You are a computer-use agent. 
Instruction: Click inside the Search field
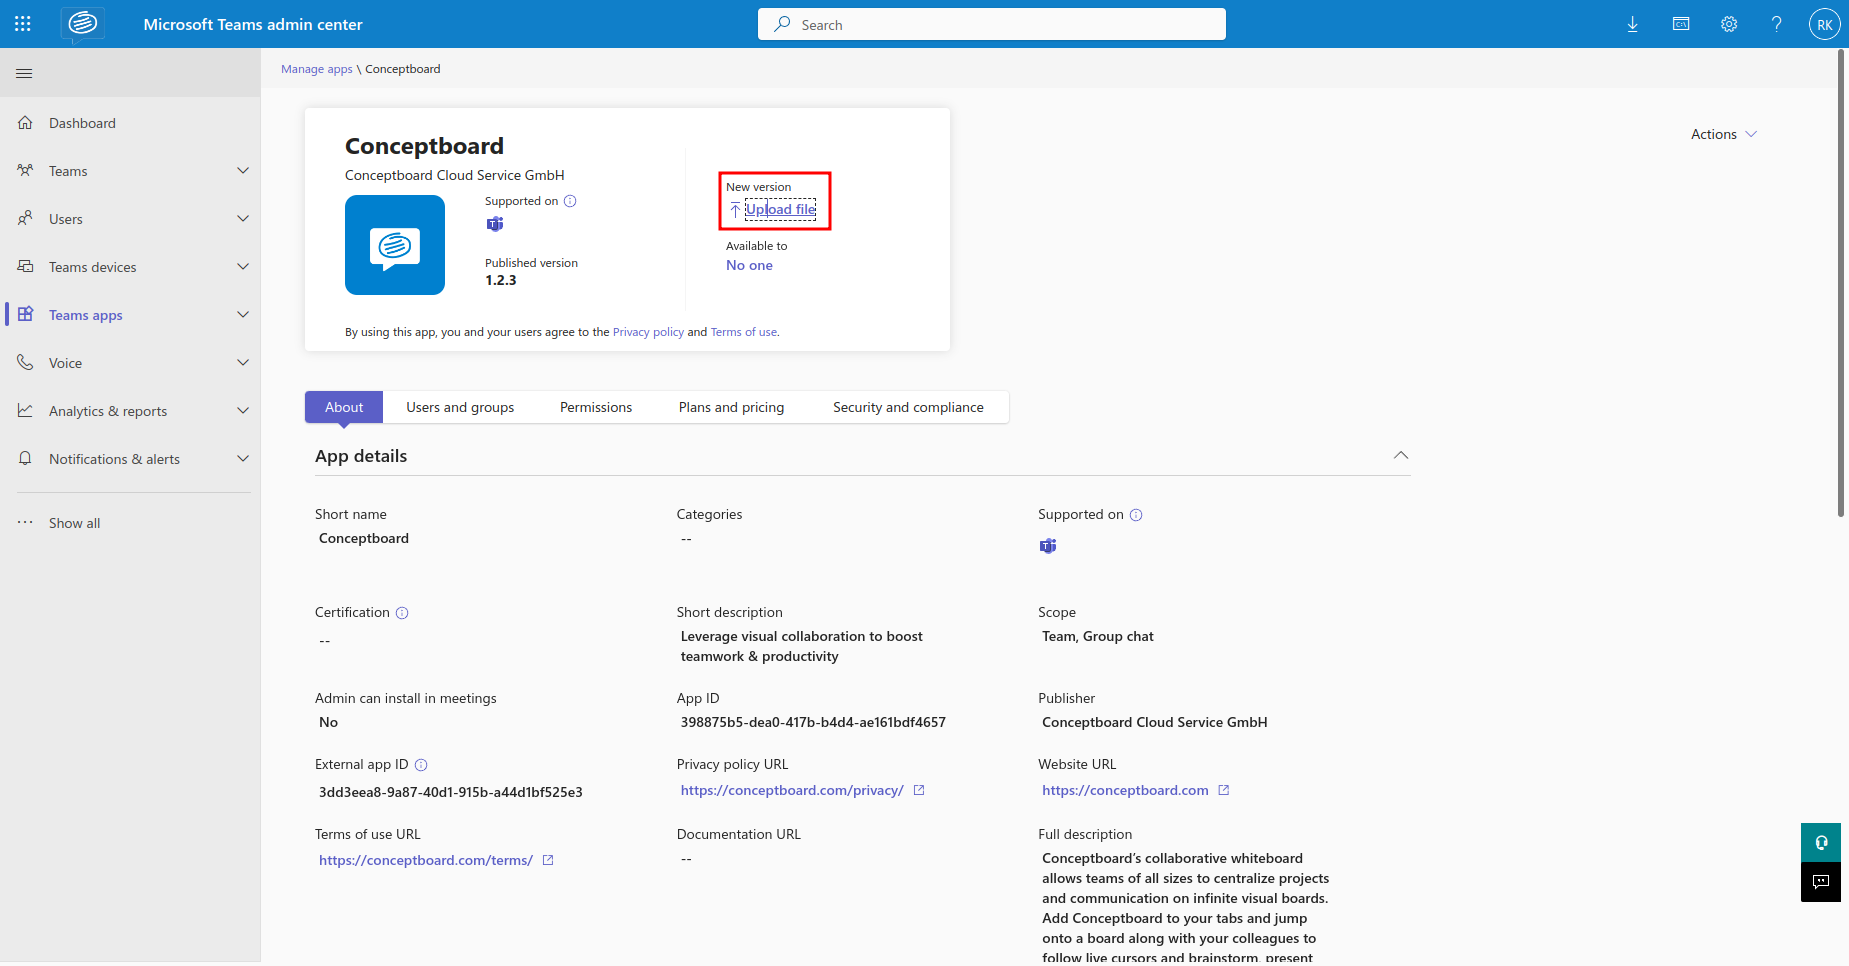(x=991, y=23)
